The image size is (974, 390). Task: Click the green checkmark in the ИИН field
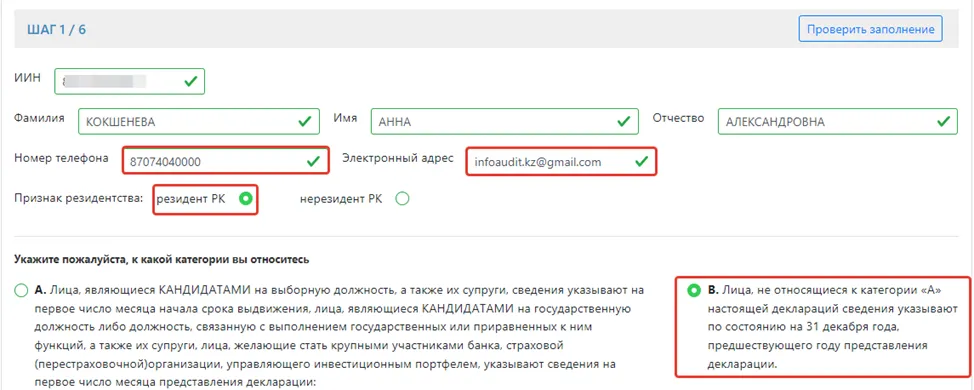click(191, 81)
